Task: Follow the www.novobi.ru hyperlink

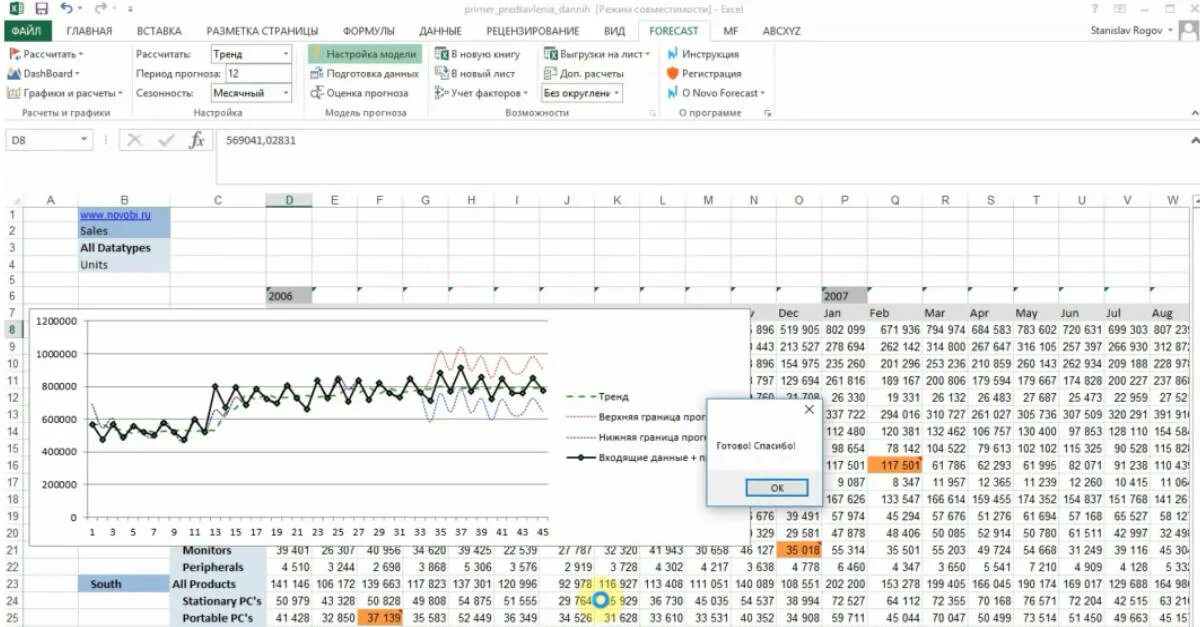Action: pyautogui.click(x=115, y=214)
